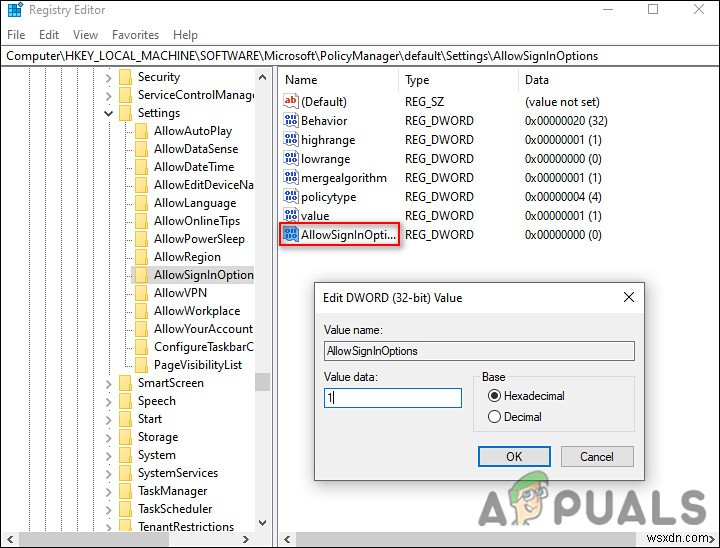The width and height of the screenshot is (720, 548).
Task: Click the AllowOnlineTips folder icon
Action: 141,220
